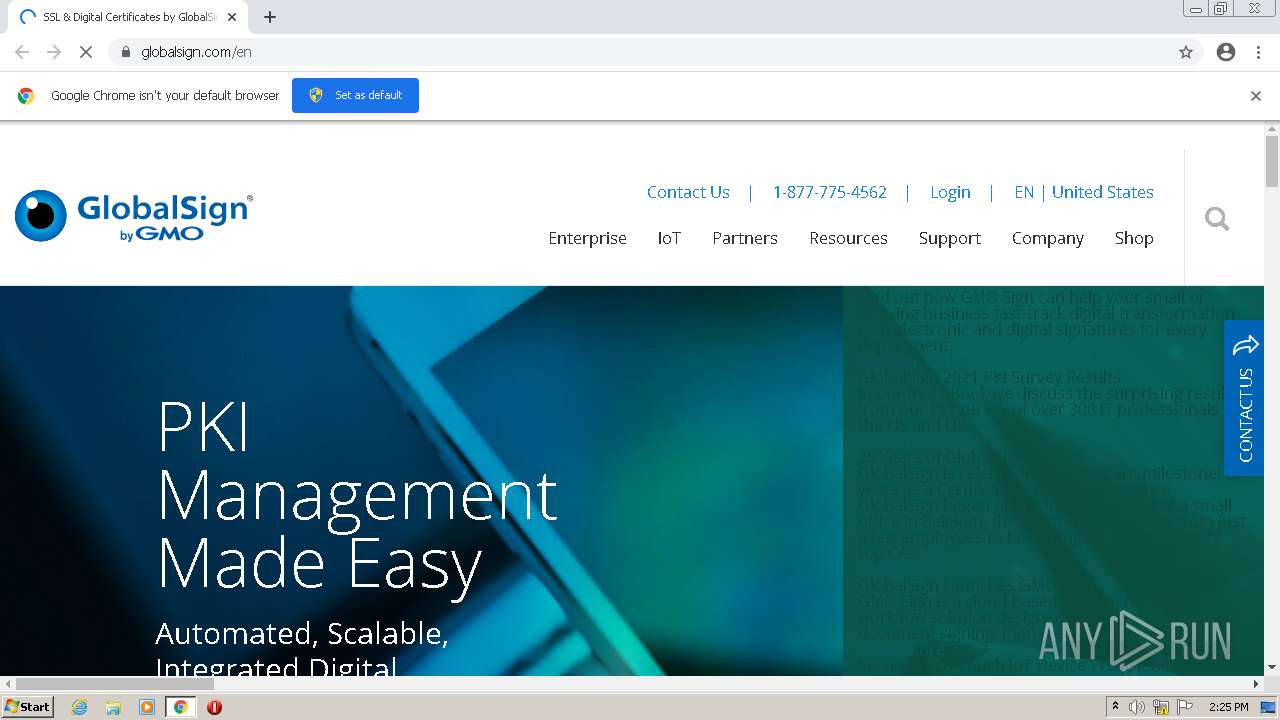Screen dimensions: 1280x720
Task: Click the padlock site info icon
Action: click(126, 52)
